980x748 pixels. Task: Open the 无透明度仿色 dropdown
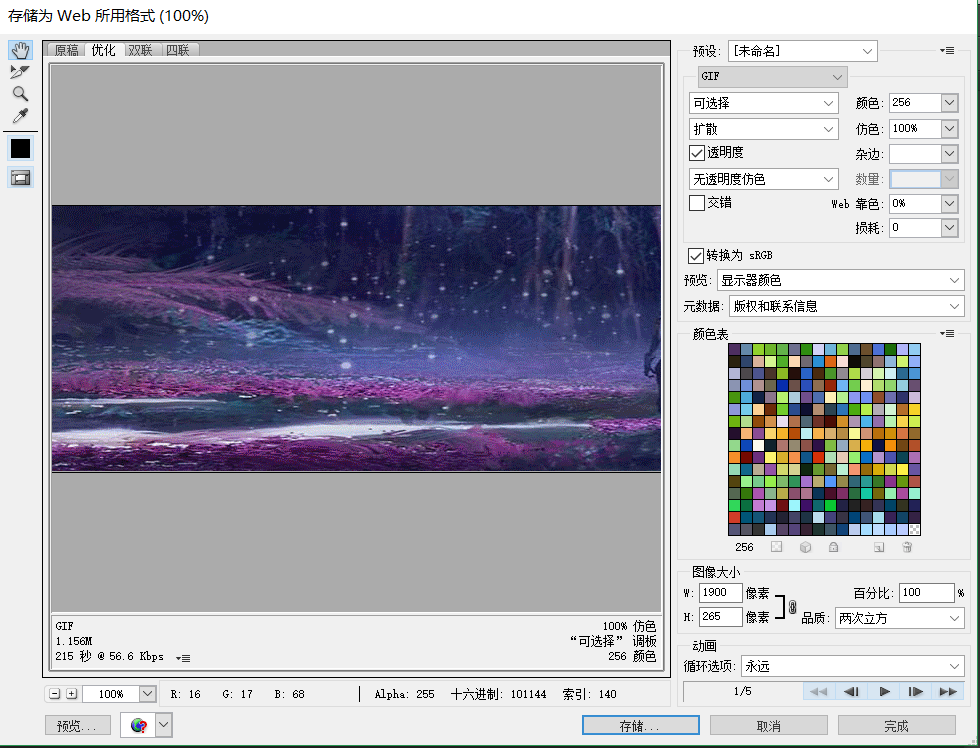pos(764,179)
